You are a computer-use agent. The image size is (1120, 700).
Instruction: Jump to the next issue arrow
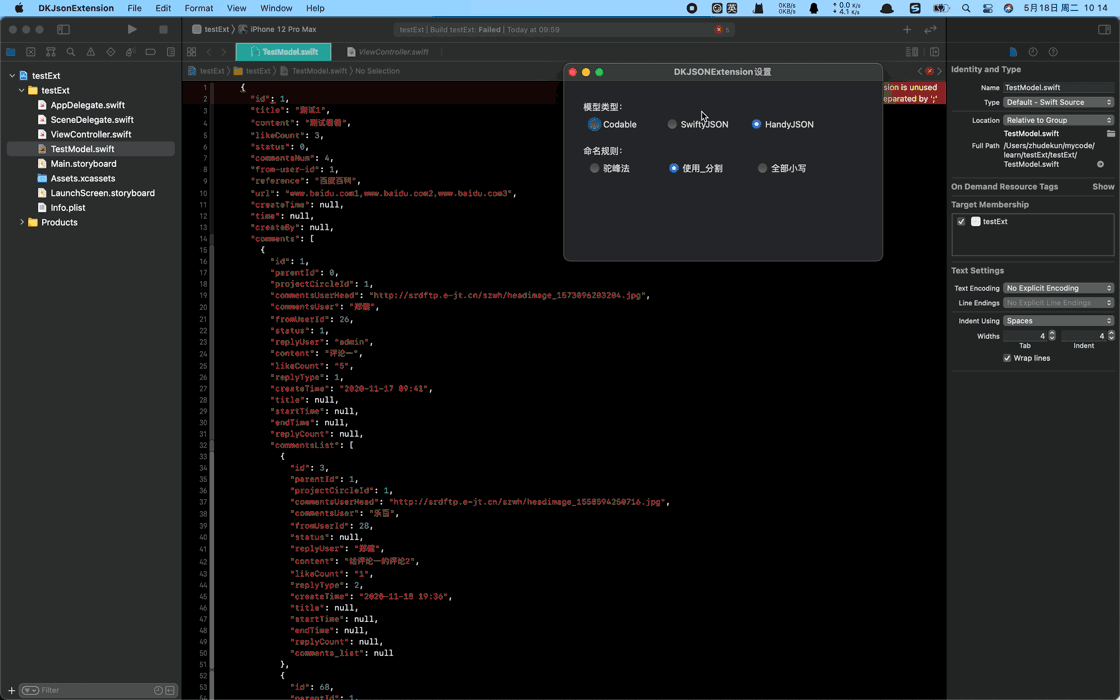coord(939,71)
